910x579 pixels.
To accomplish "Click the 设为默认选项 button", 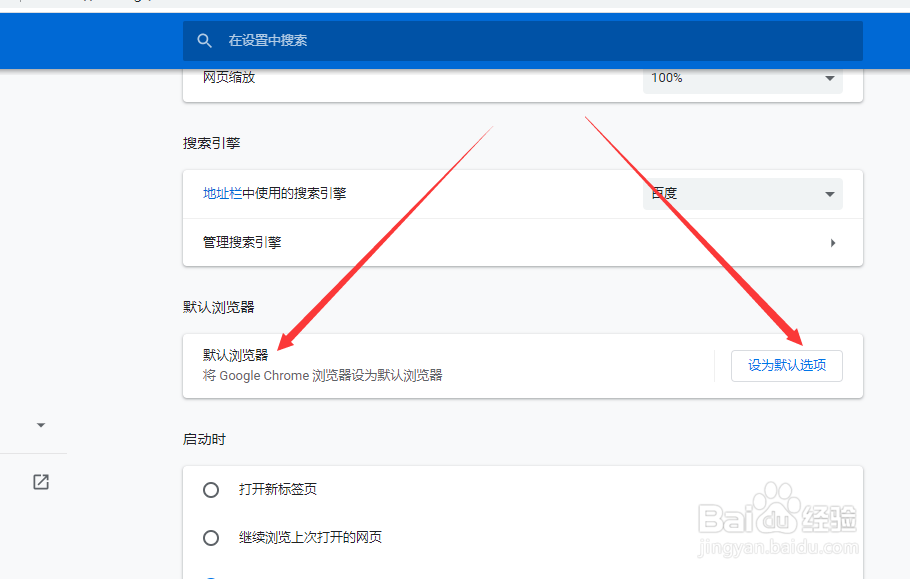I will [786, 366].
